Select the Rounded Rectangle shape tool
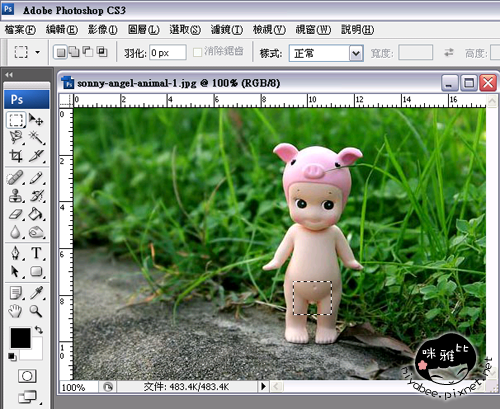500x409 pixels. pos(36,272)
